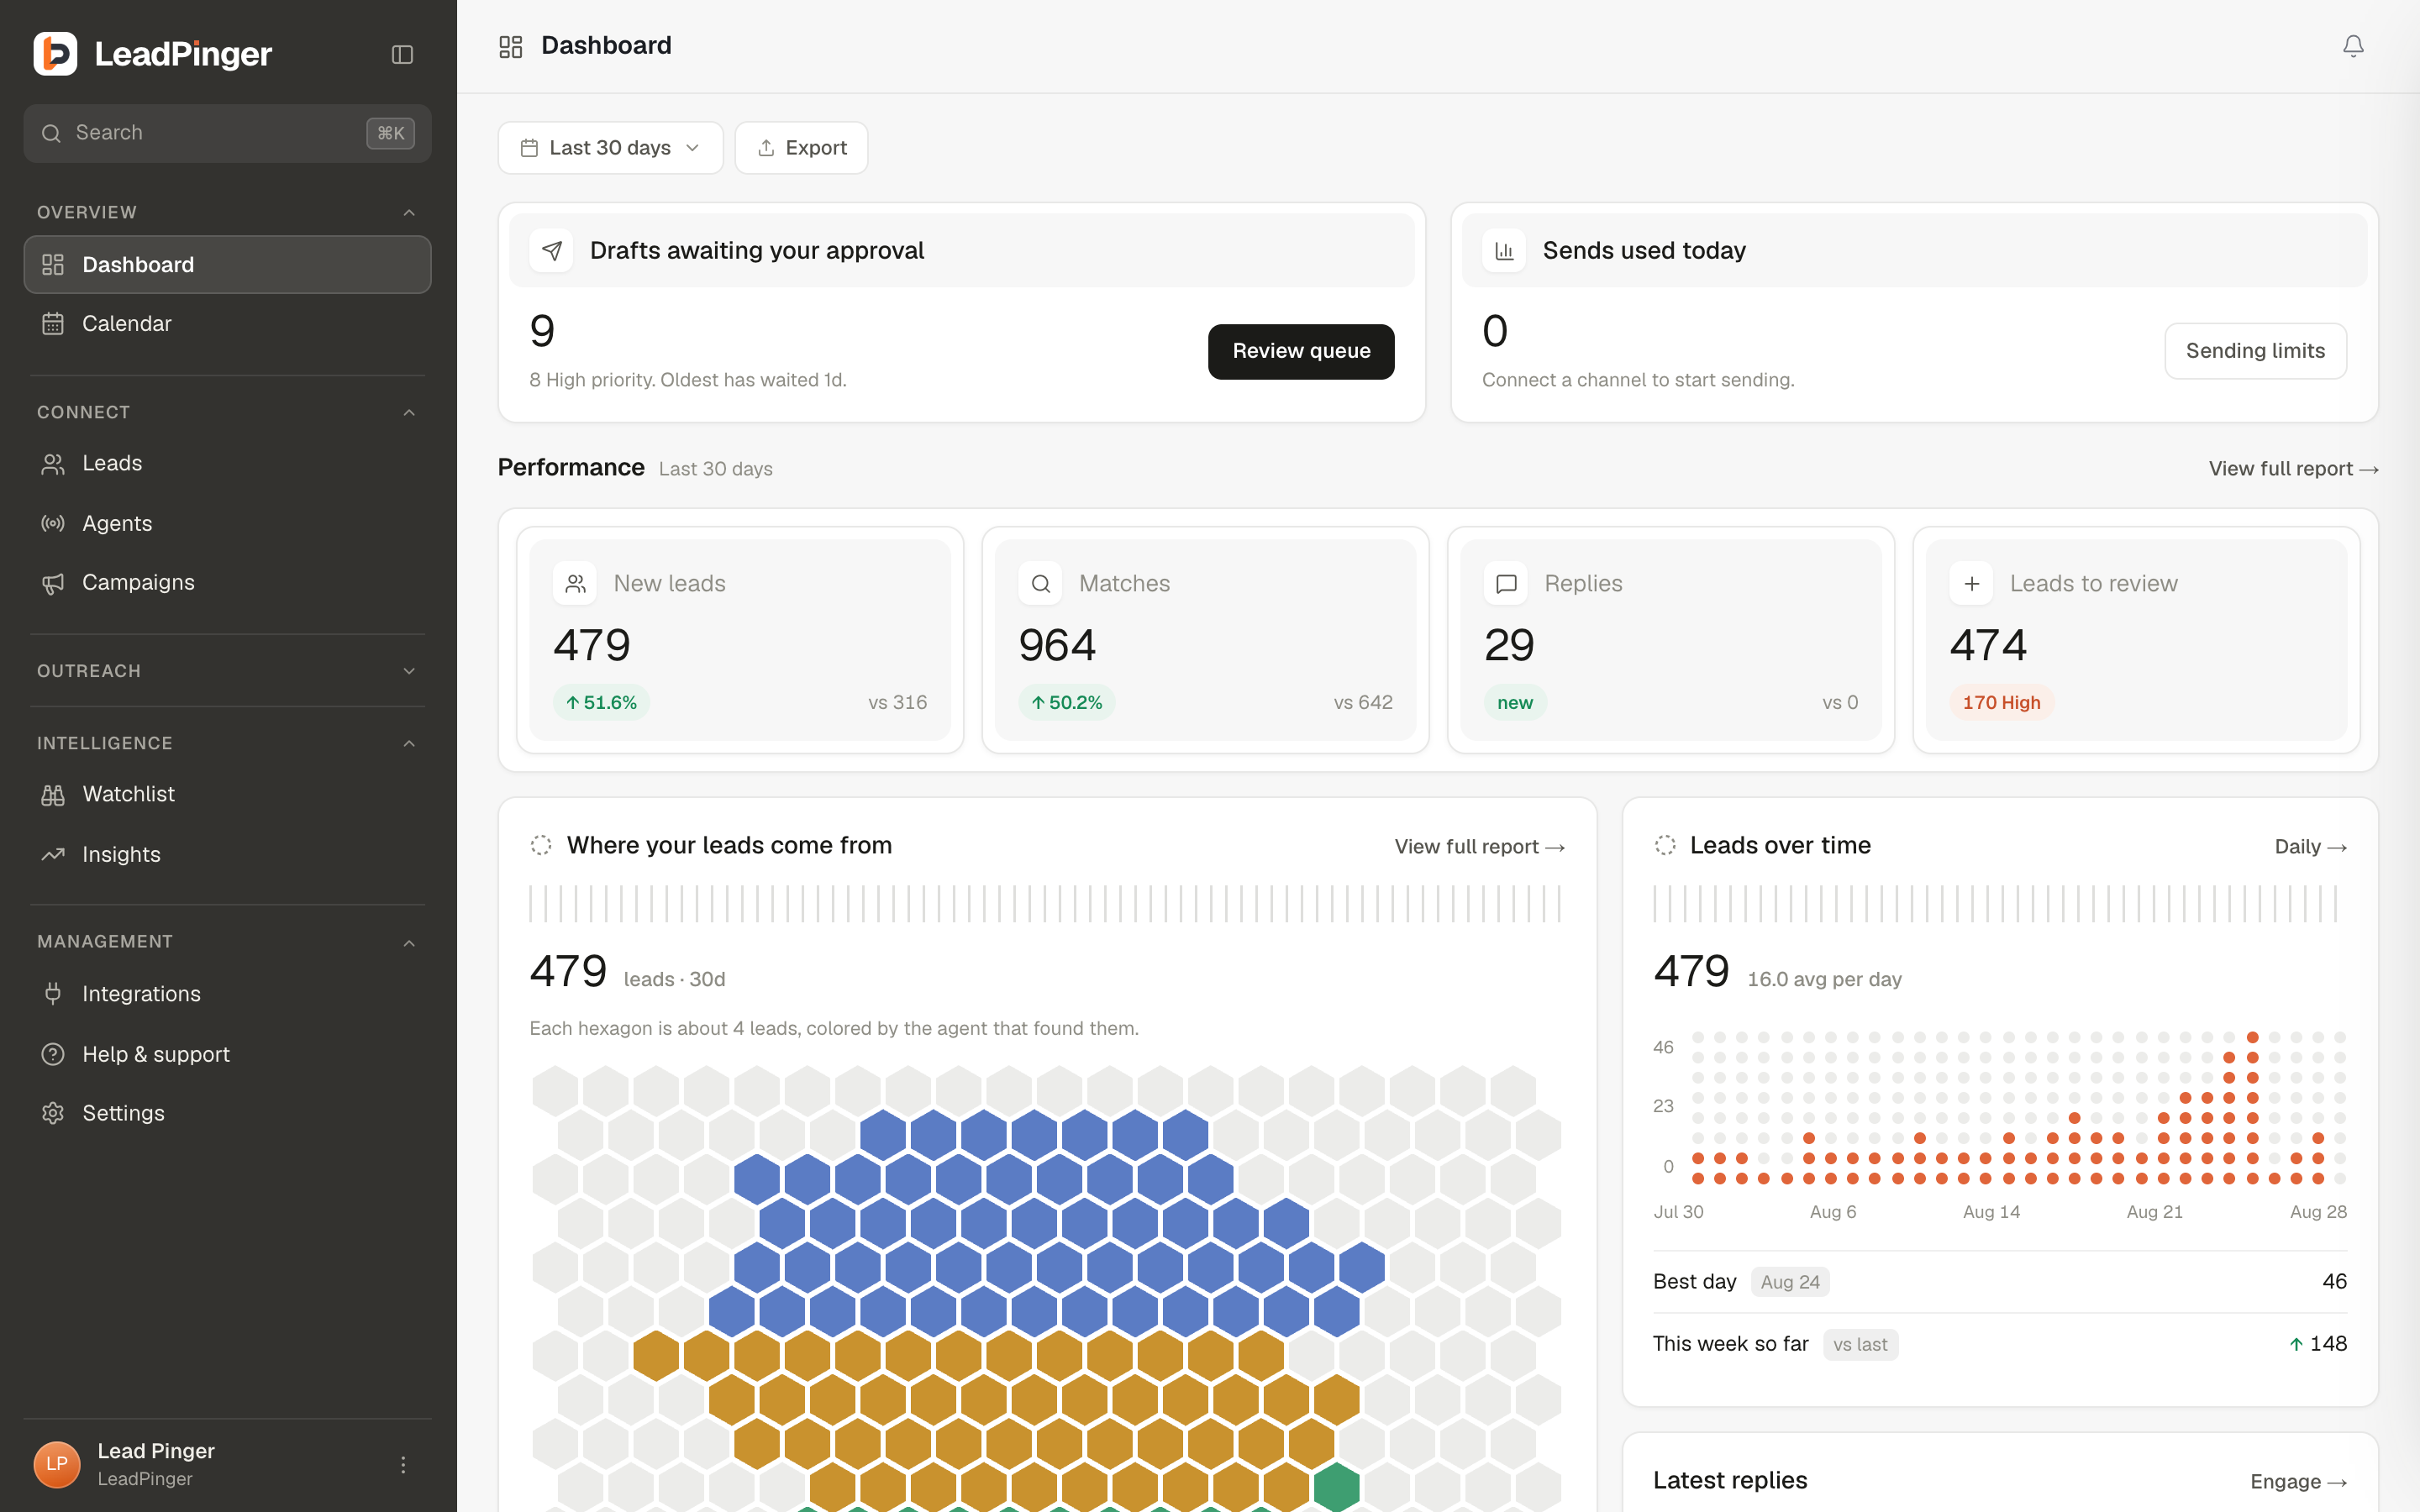2420x1512 pixels.
Task: Click the dashboard grid icon in header
Action: (x=511, y=46)
